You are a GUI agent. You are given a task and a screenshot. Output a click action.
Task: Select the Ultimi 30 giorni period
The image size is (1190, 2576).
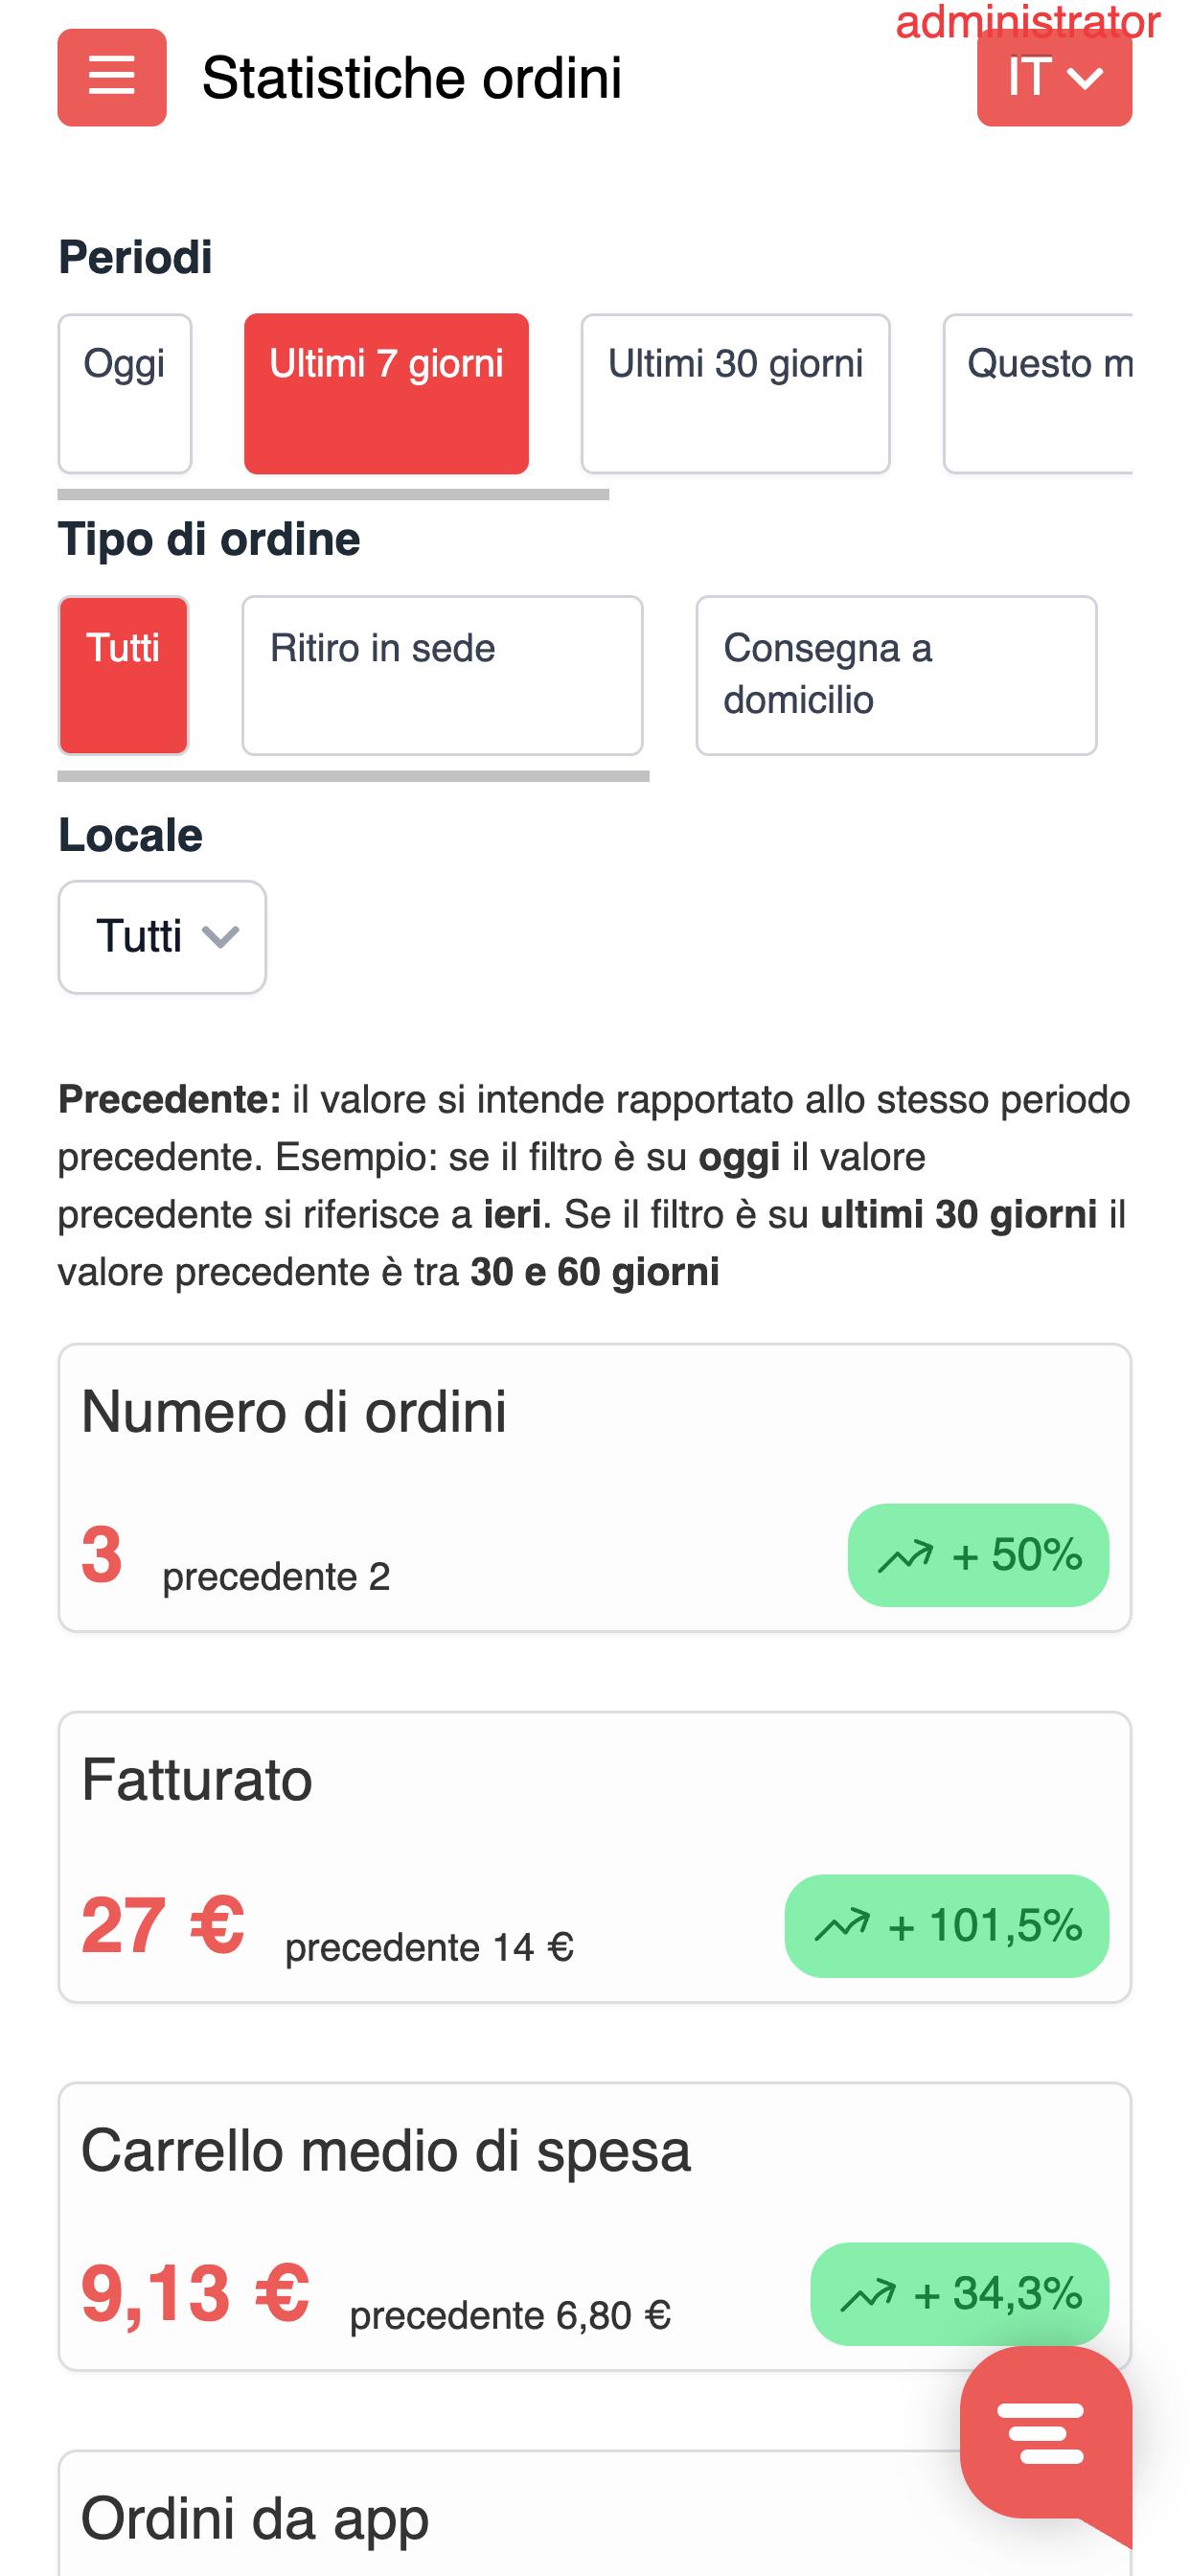coord(735,393)
